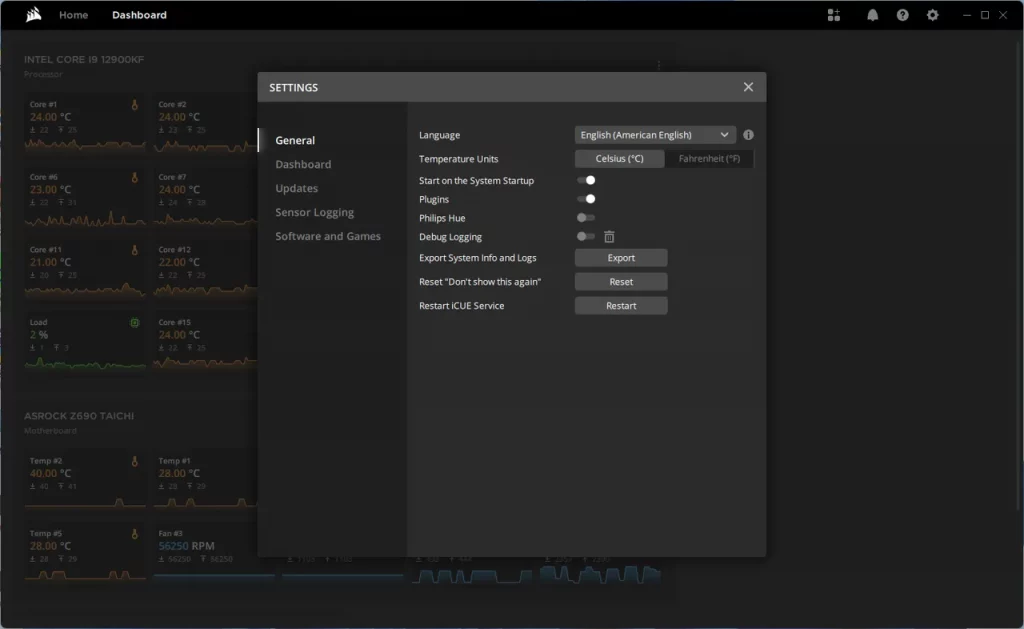Screen dimensions: 1024x629
Task: Select Fahrenheit temperature units
Action: (709, 159)
